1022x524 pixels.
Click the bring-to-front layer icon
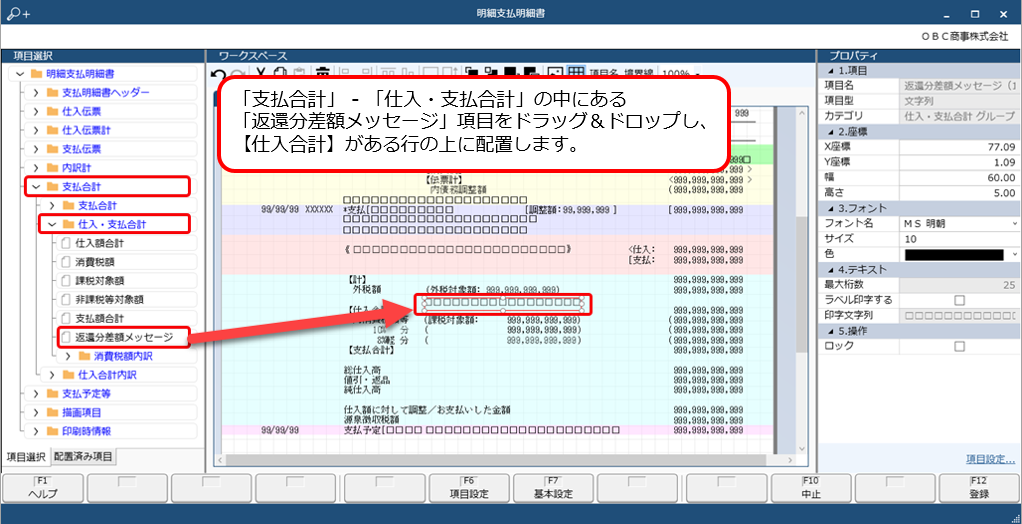point(473,73)
